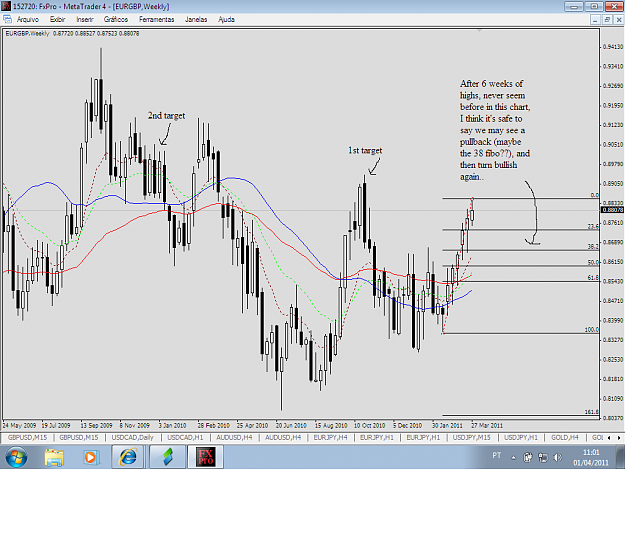Click the 100.0 Fibonacci level label
The width and height of the screenshot is (625, 535).
tap(592, 330)
